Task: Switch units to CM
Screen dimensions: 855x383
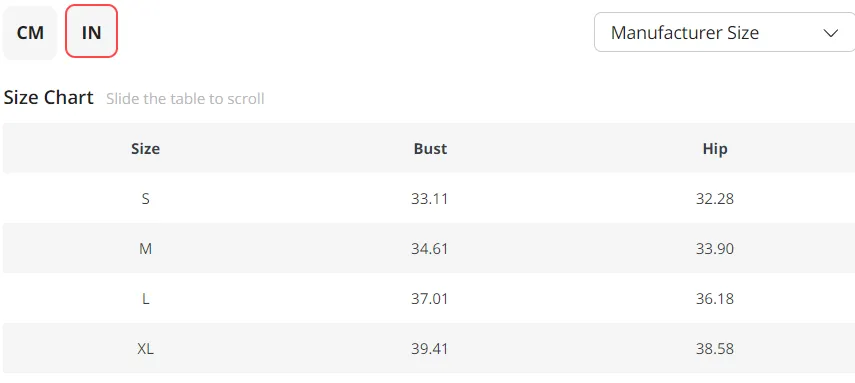Action: pyautogui.click(x=30, y=33)
